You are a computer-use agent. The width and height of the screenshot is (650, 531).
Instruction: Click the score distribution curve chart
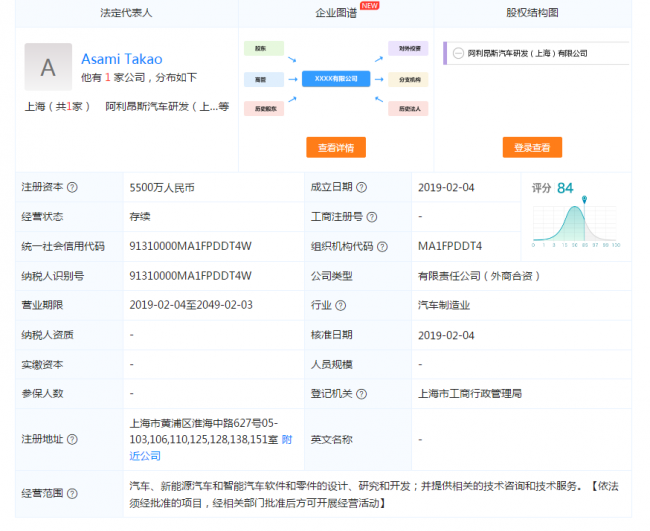pyautogui.click(x=576, y=224)
